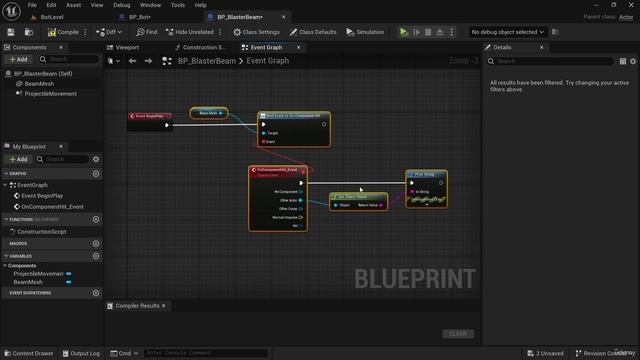Add new graph with Graphs plus icon
This screenshot has width=640, height=360.
[x=96, y=173]
